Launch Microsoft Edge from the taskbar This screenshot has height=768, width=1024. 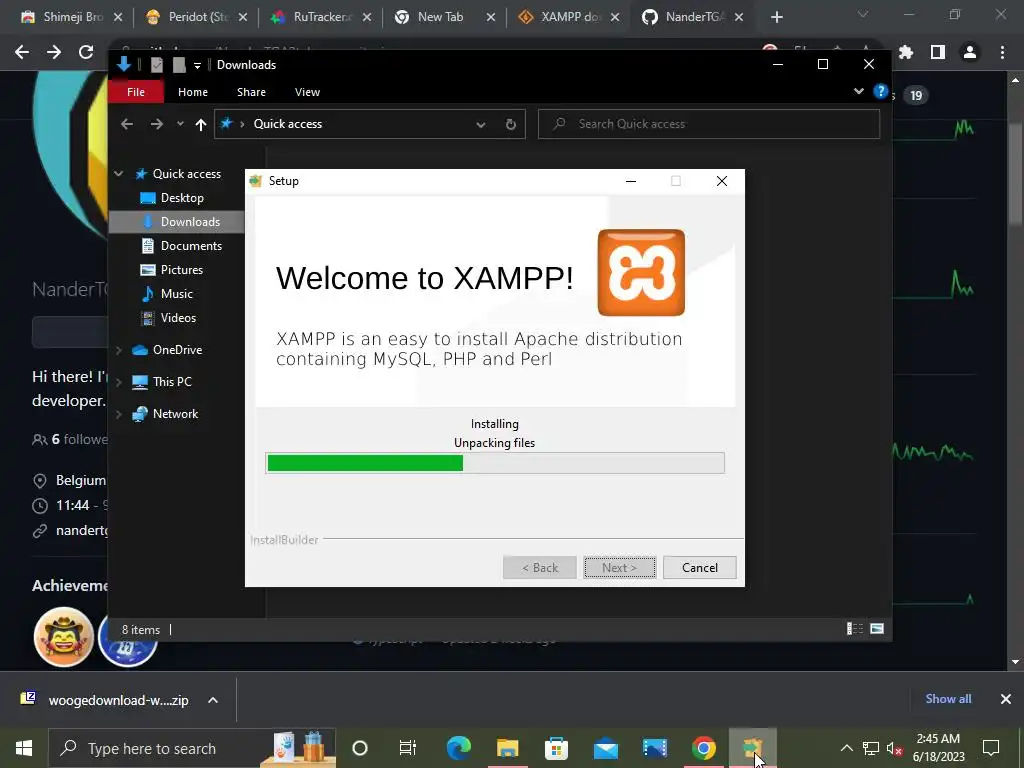(458, 748)
